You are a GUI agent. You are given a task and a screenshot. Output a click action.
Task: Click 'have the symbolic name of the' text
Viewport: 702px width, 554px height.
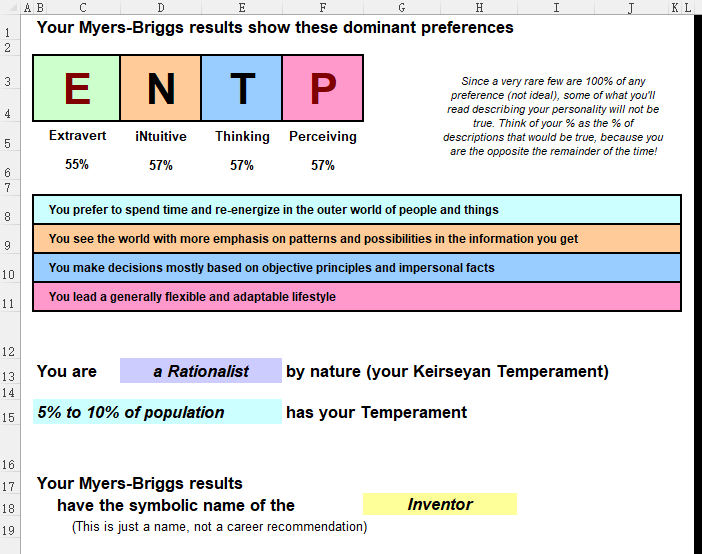(176, 505)
